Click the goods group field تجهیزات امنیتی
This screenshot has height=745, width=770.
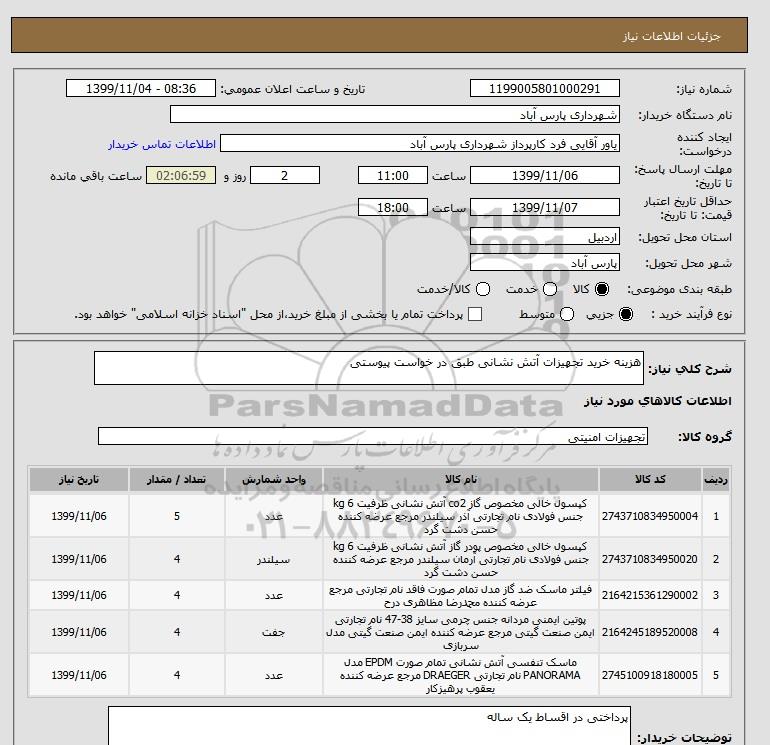pyautogui.click(x=373, y=436)
